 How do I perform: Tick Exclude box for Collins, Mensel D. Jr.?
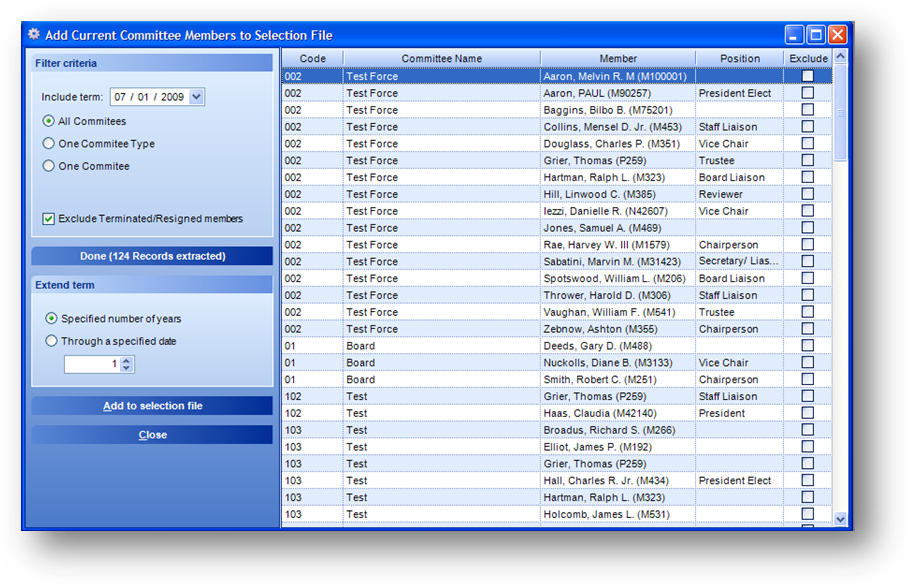coord(807,126)
